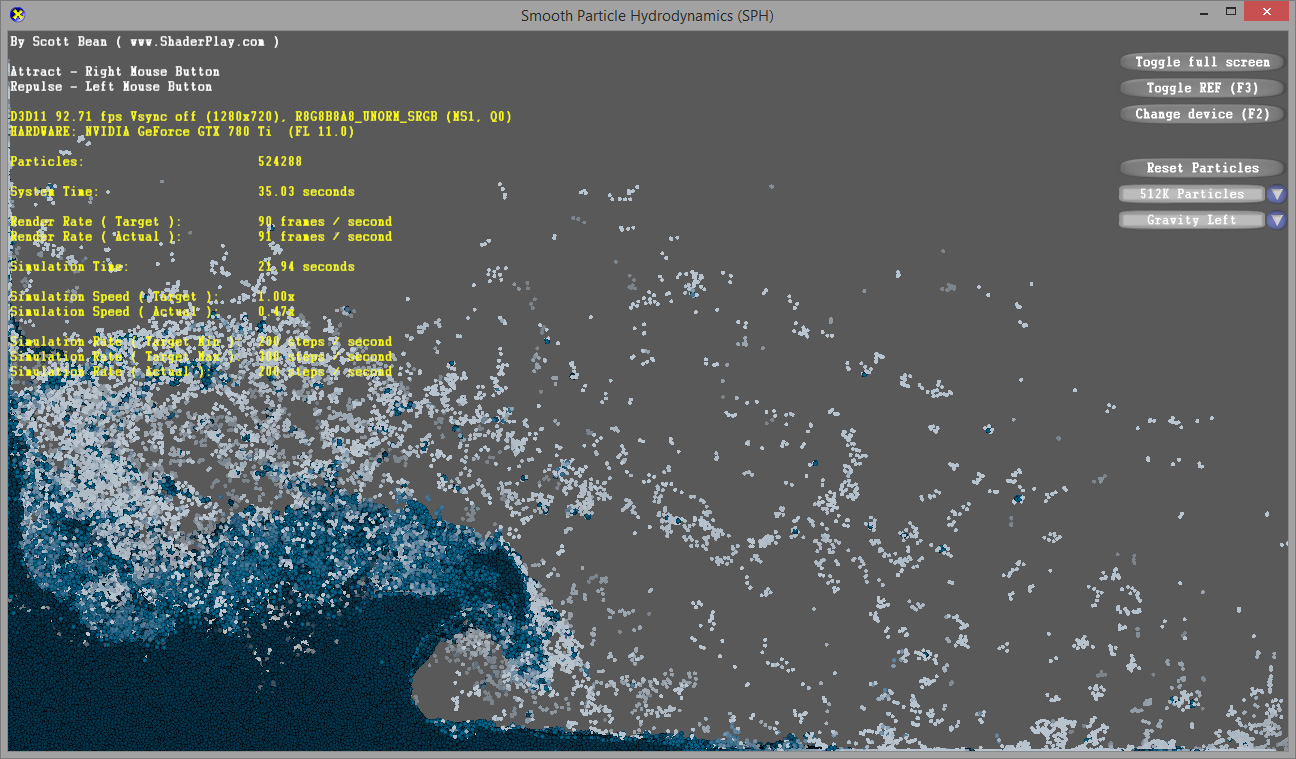The height and width of the screenshot is (759, 1296).
Task: Minimize the SPH window
Action: (x=1205, y=12)
